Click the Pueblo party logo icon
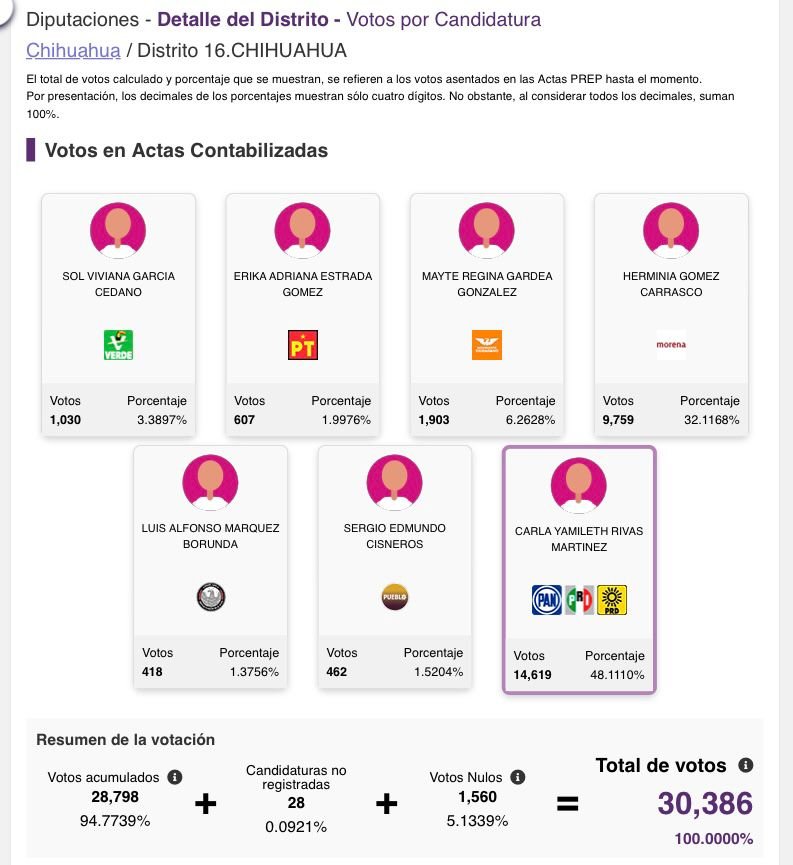 tap(395, 597)
